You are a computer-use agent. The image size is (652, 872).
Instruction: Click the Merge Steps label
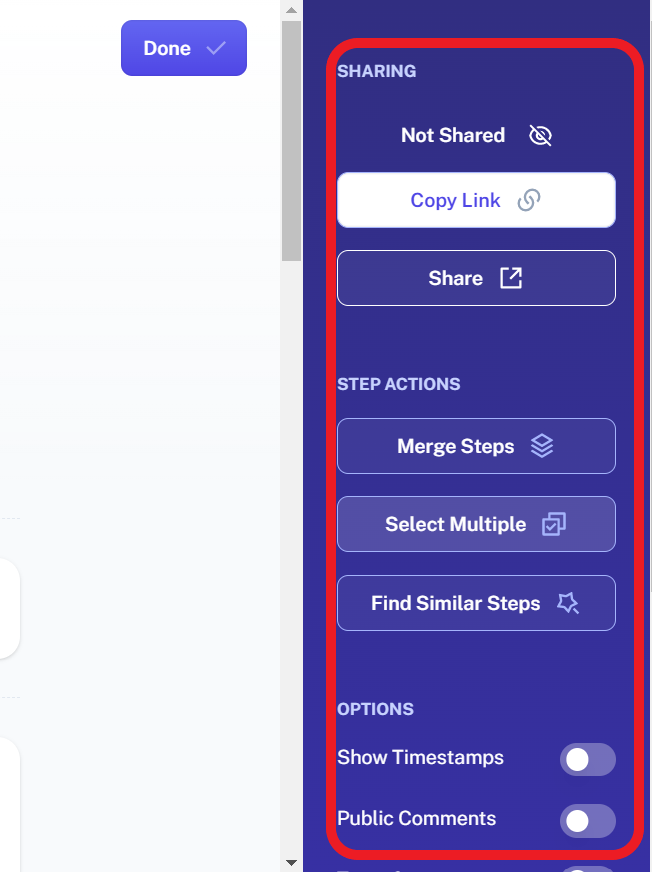[455, 446]
